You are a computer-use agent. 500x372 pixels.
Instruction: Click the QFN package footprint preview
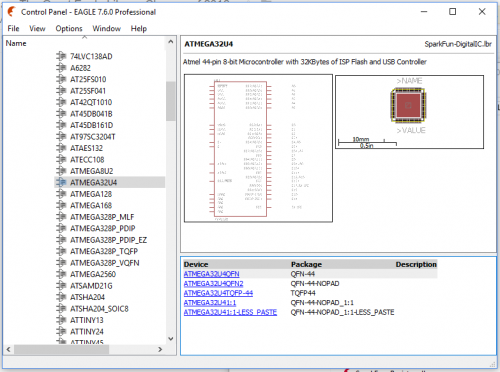tap(409, 112)
